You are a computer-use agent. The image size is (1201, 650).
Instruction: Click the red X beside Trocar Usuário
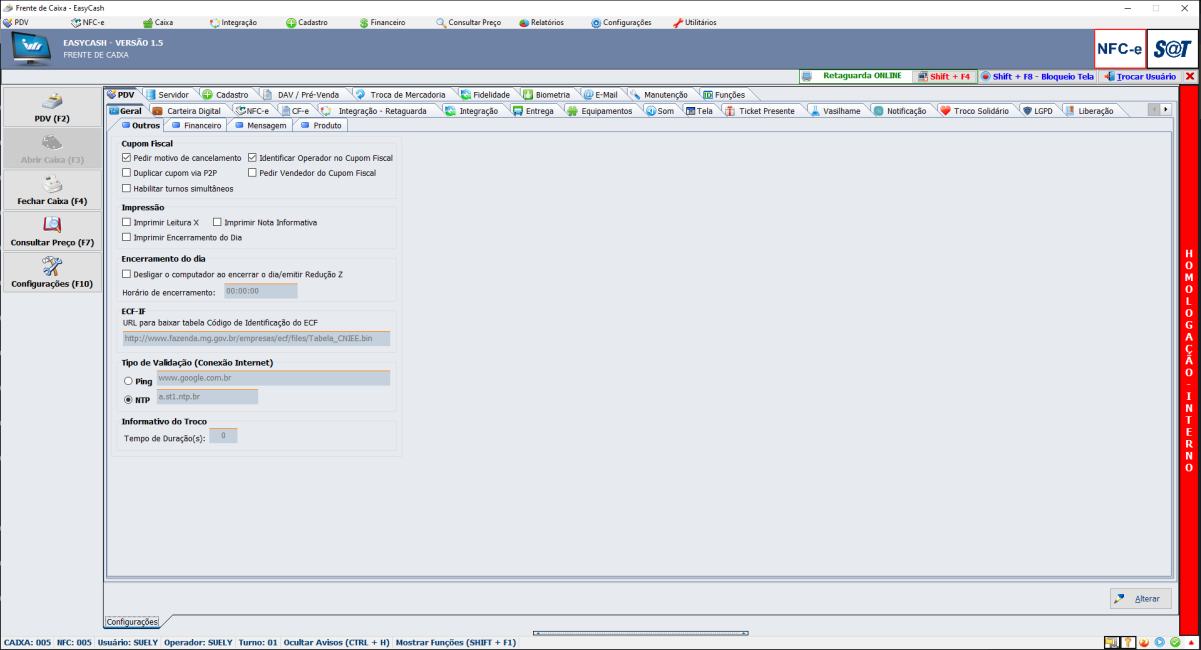click(x=1190, y=76)
